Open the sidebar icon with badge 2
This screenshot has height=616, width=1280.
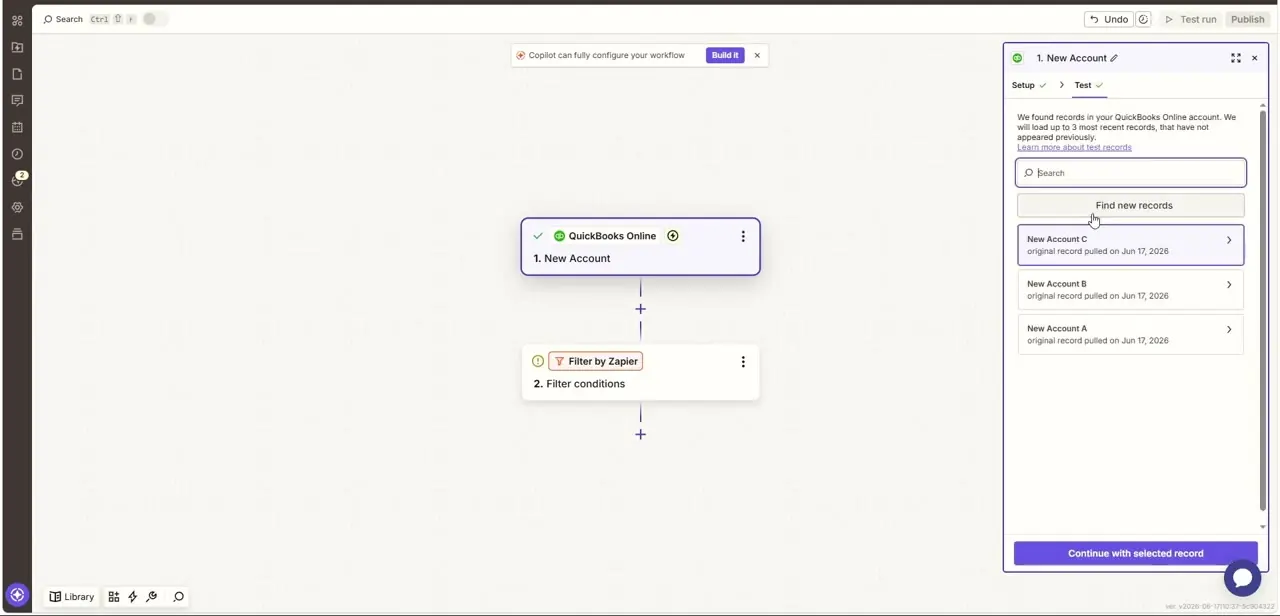pos(18,179)
